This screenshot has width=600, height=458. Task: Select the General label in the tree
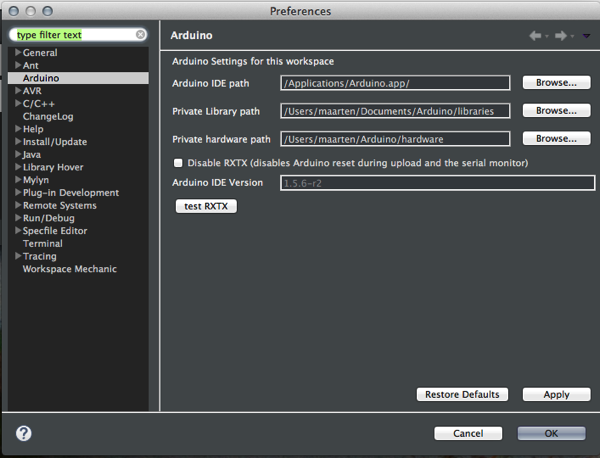[x=40, y=52]
